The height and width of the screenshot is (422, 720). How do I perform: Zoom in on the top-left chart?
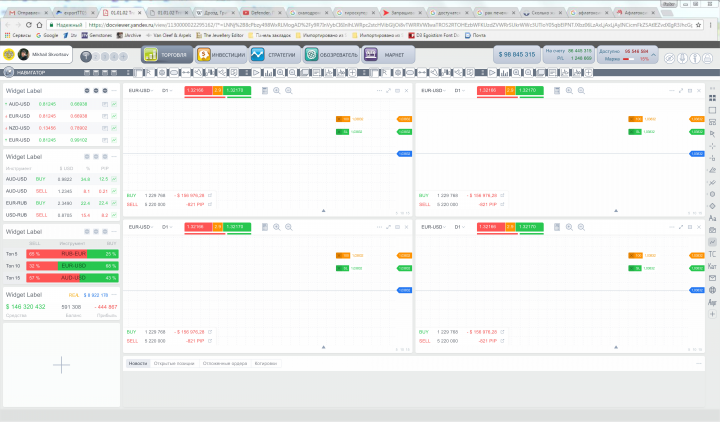tap(276, 91)
